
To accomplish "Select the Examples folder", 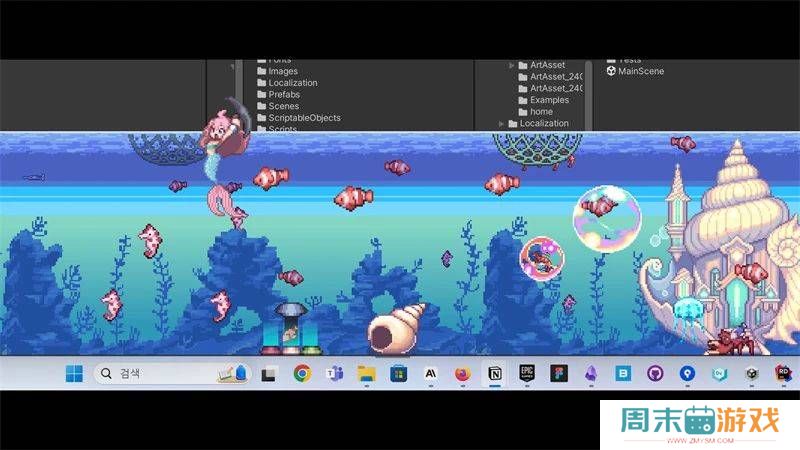I will pyautogui.click(x=549, y=100).
